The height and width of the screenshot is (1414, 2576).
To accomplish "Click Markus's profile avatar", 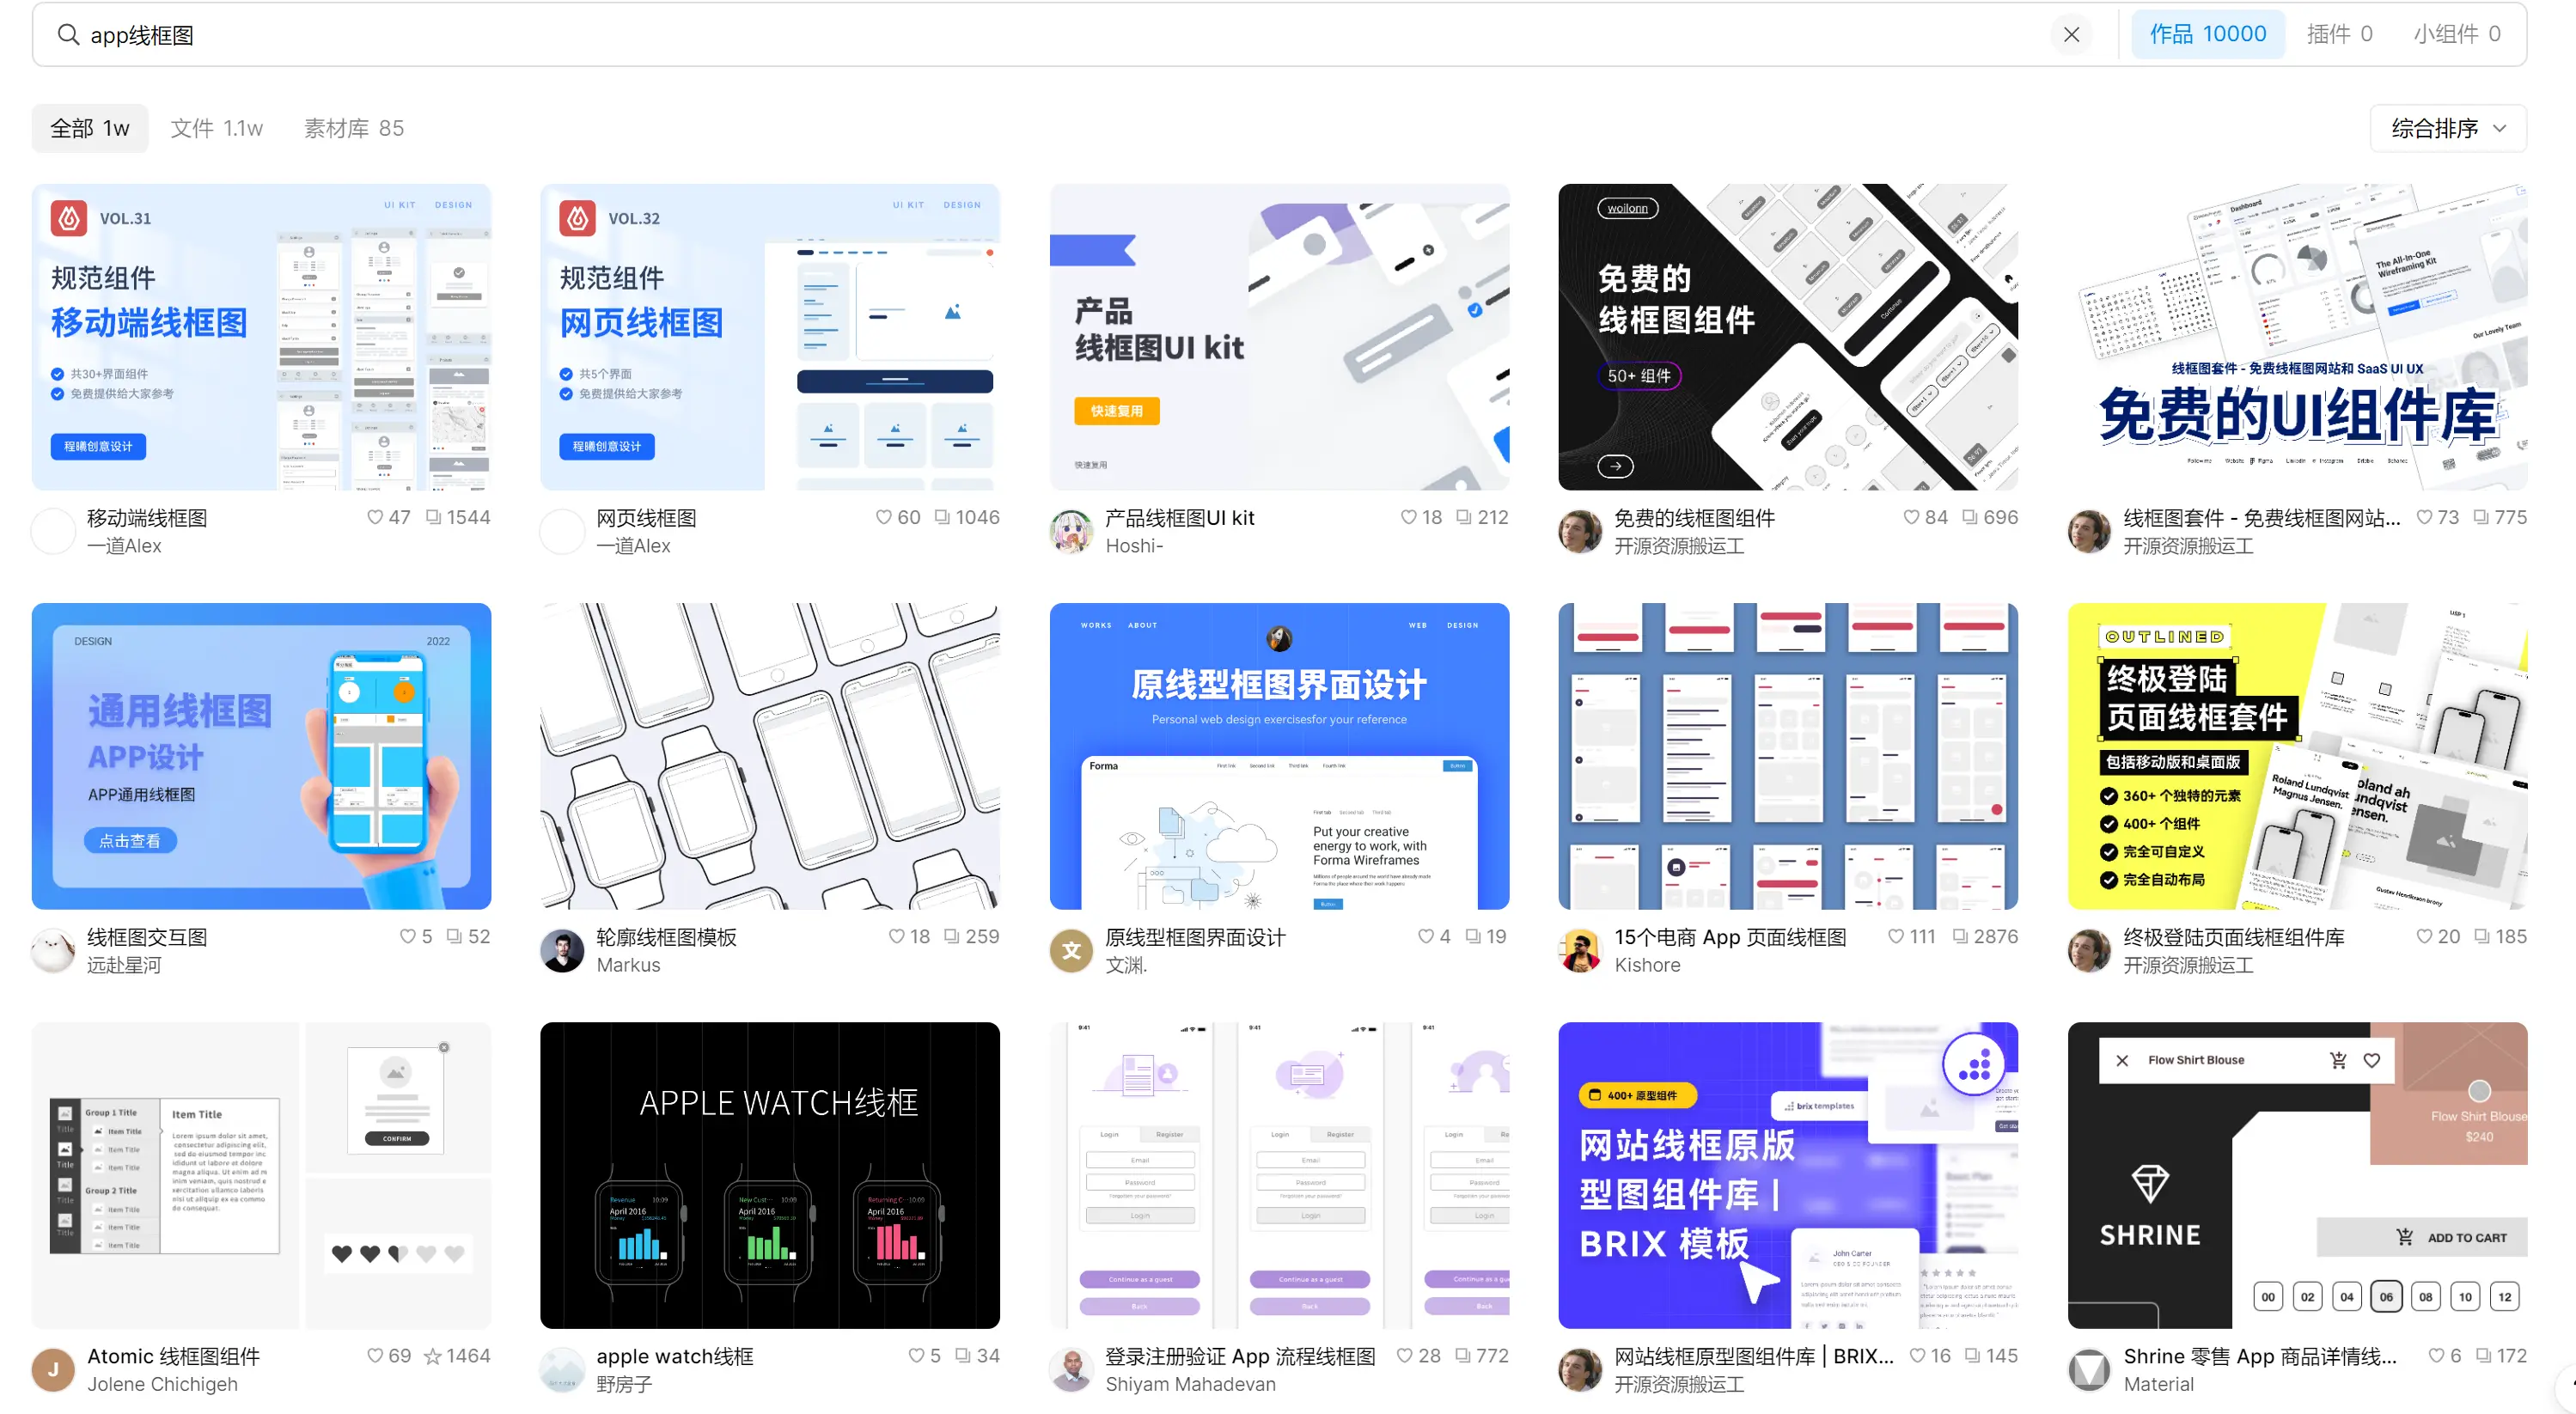I will [x=561, y=950].
